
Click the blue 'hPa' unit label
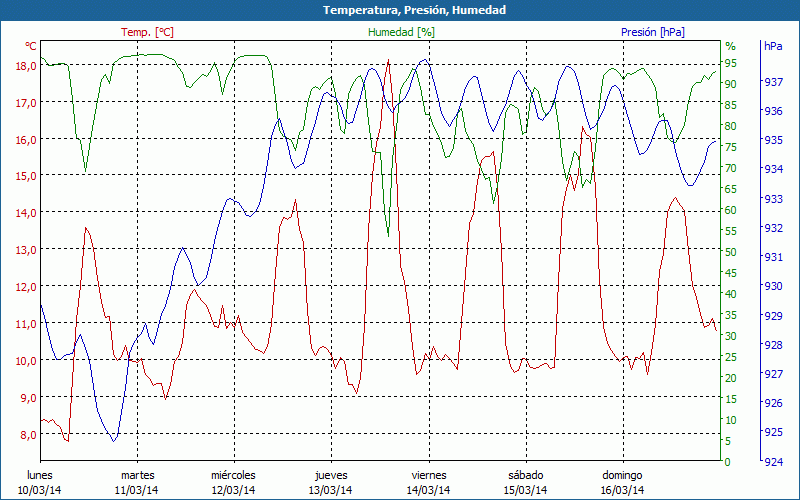773,46
